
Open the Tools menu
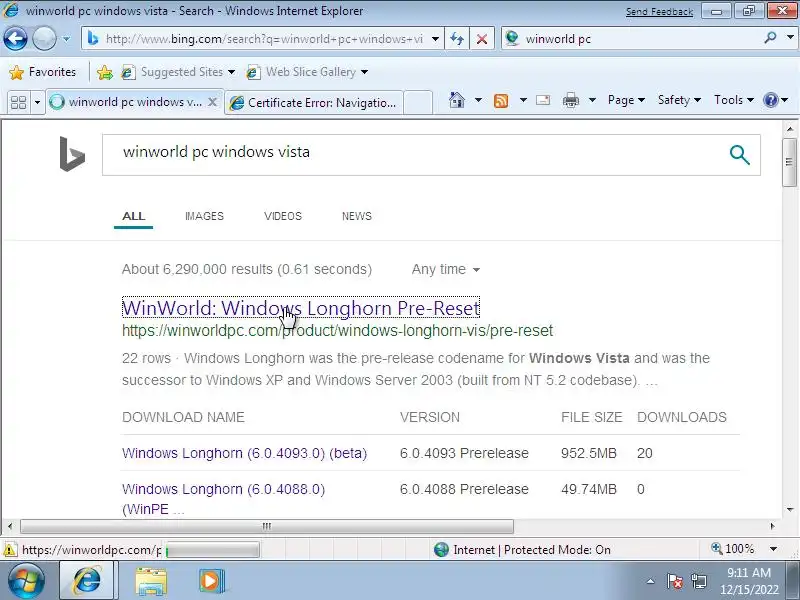coord(734,100)
